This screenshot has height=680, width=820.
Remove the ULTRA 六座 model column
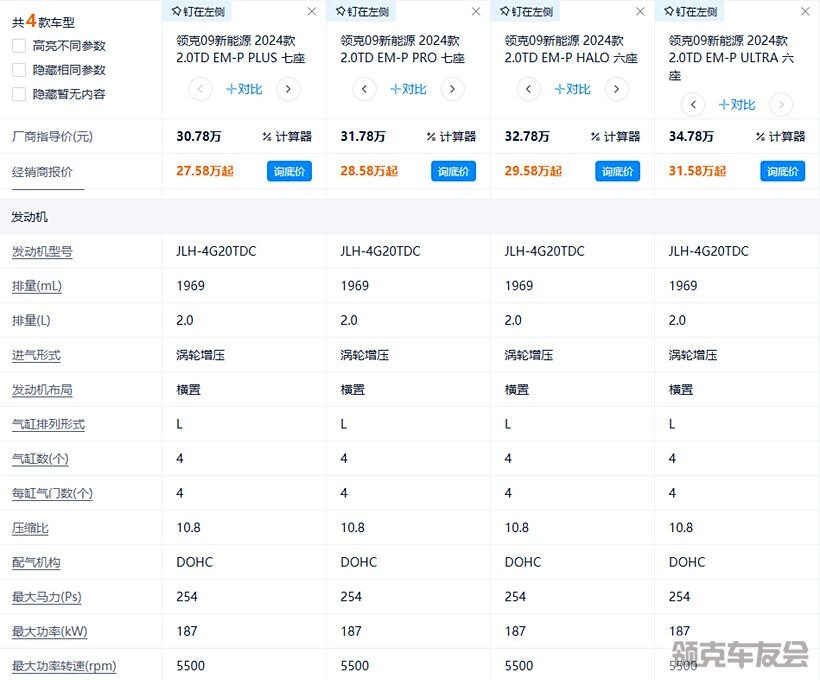(x=805, y=12)
